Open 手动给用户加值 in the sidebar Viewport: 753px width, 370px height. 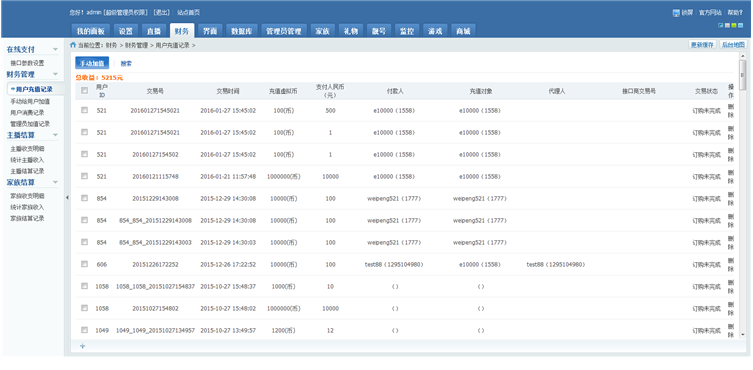coord(30,101)
